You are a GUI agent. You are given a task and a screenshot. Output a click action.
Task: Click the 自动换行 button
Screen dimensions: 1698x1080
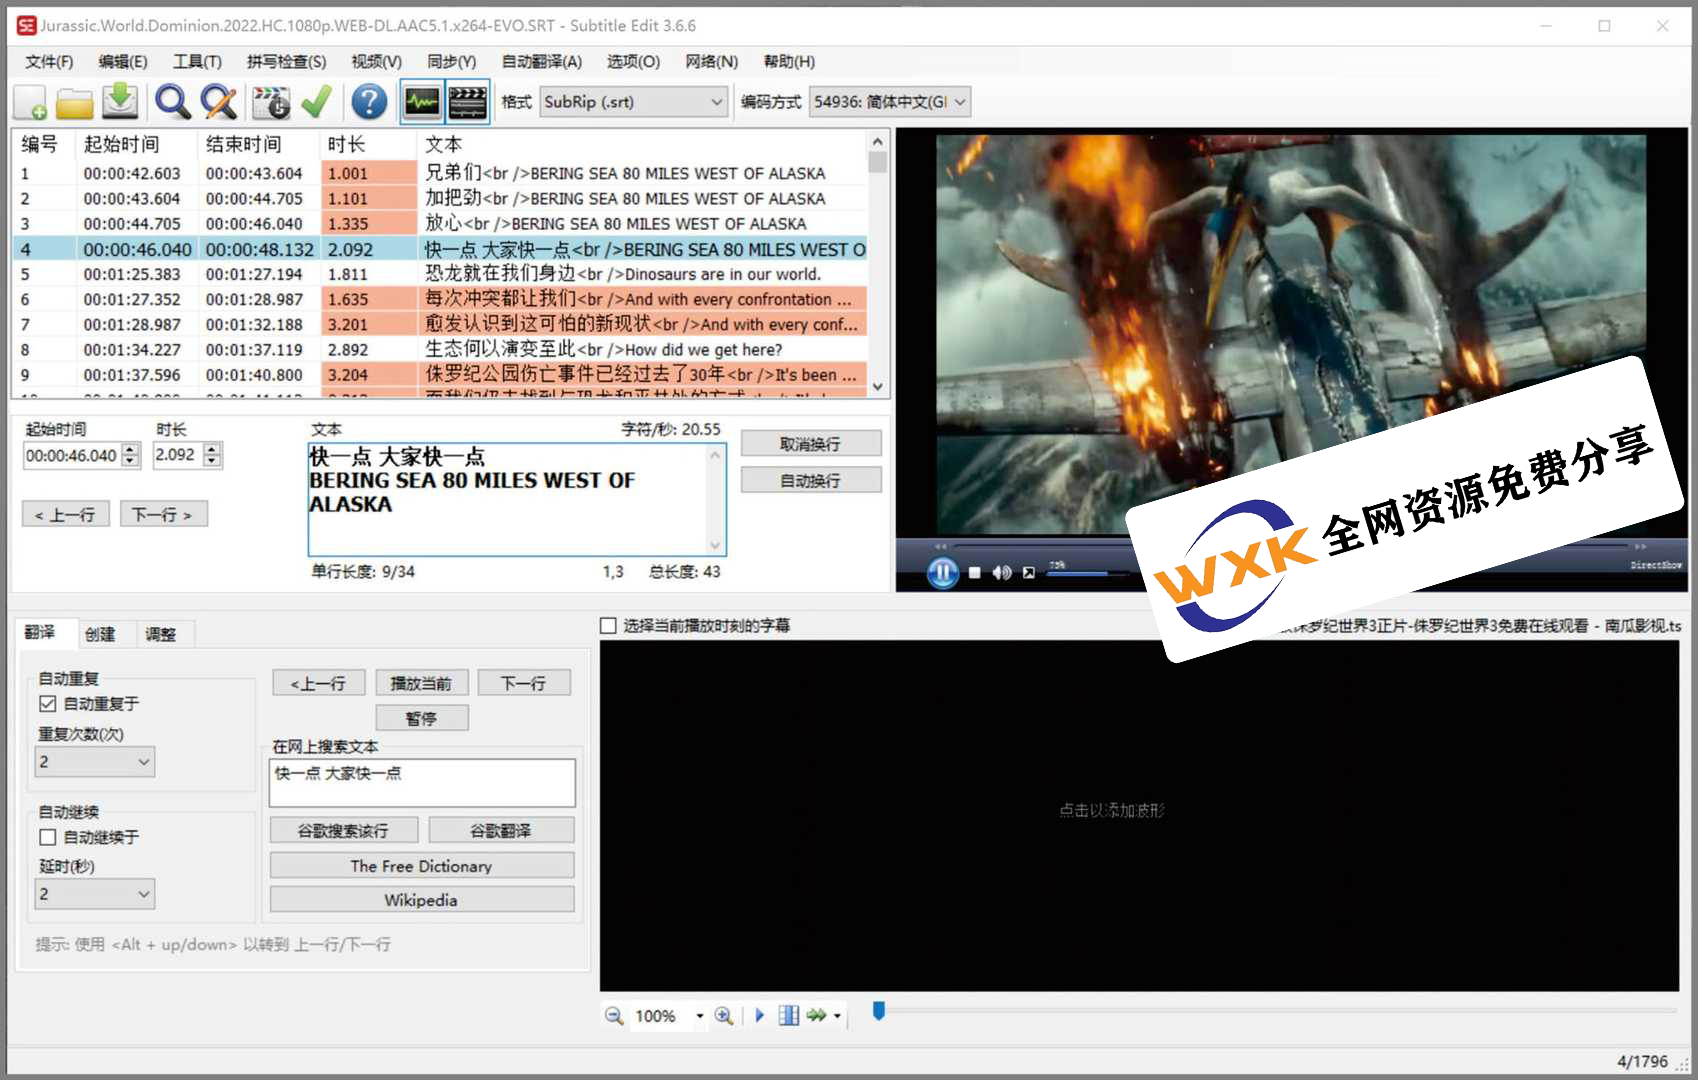click(811, 481)
